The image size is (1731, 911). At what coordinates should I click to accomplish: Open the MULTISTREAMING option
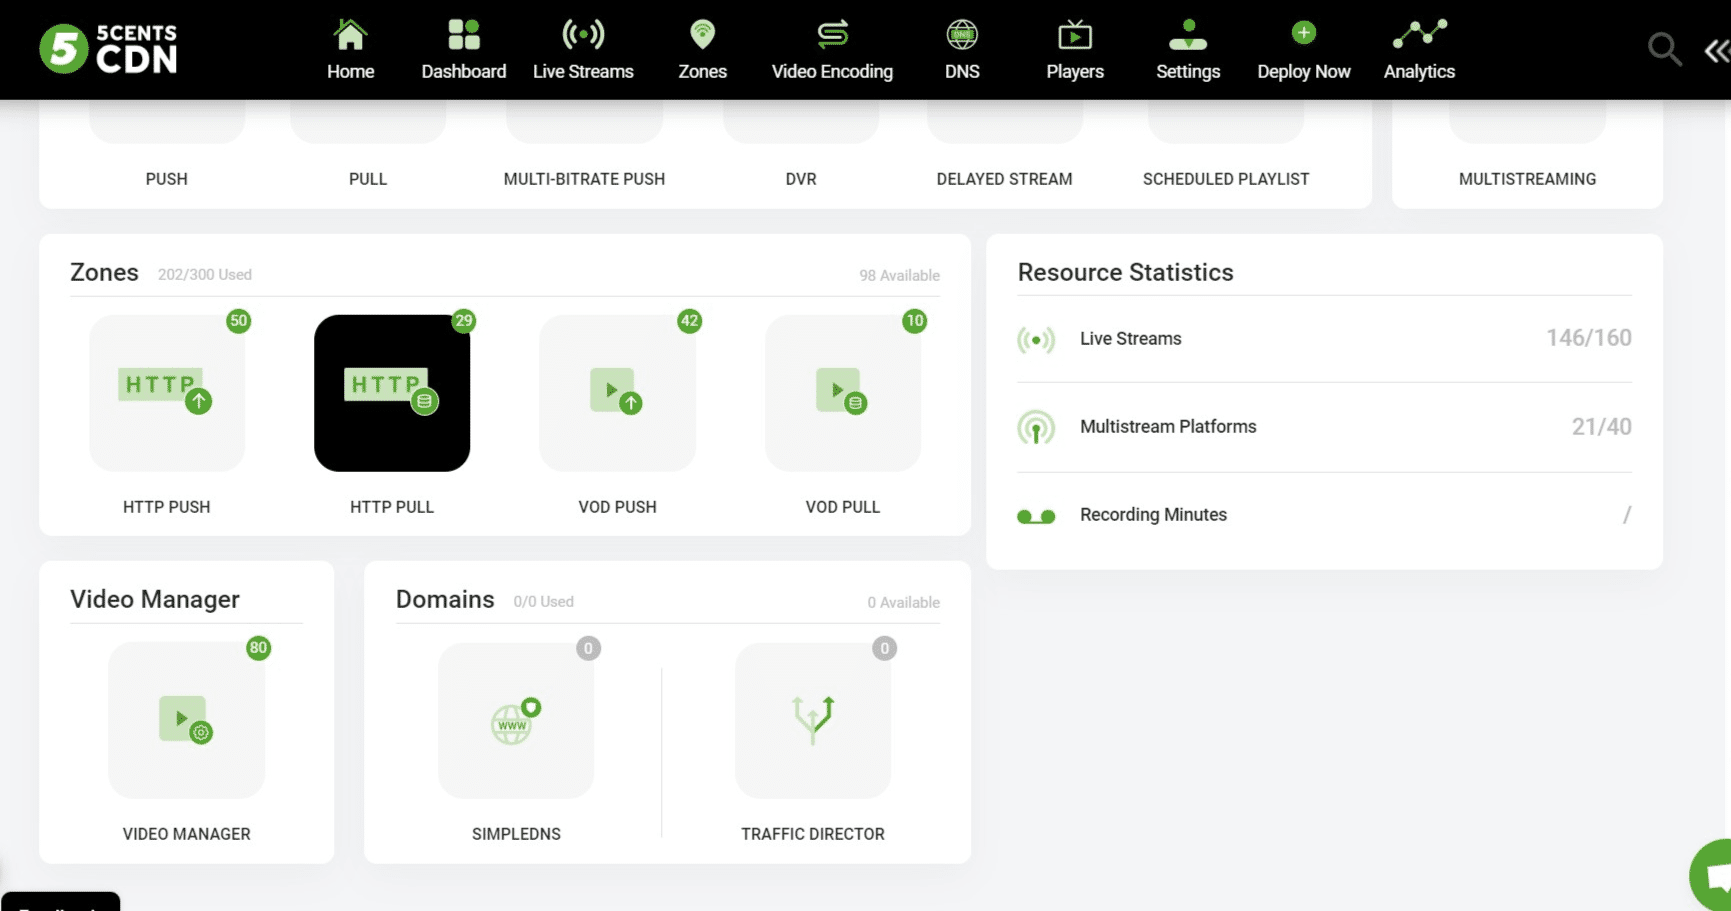[1527, 179]
